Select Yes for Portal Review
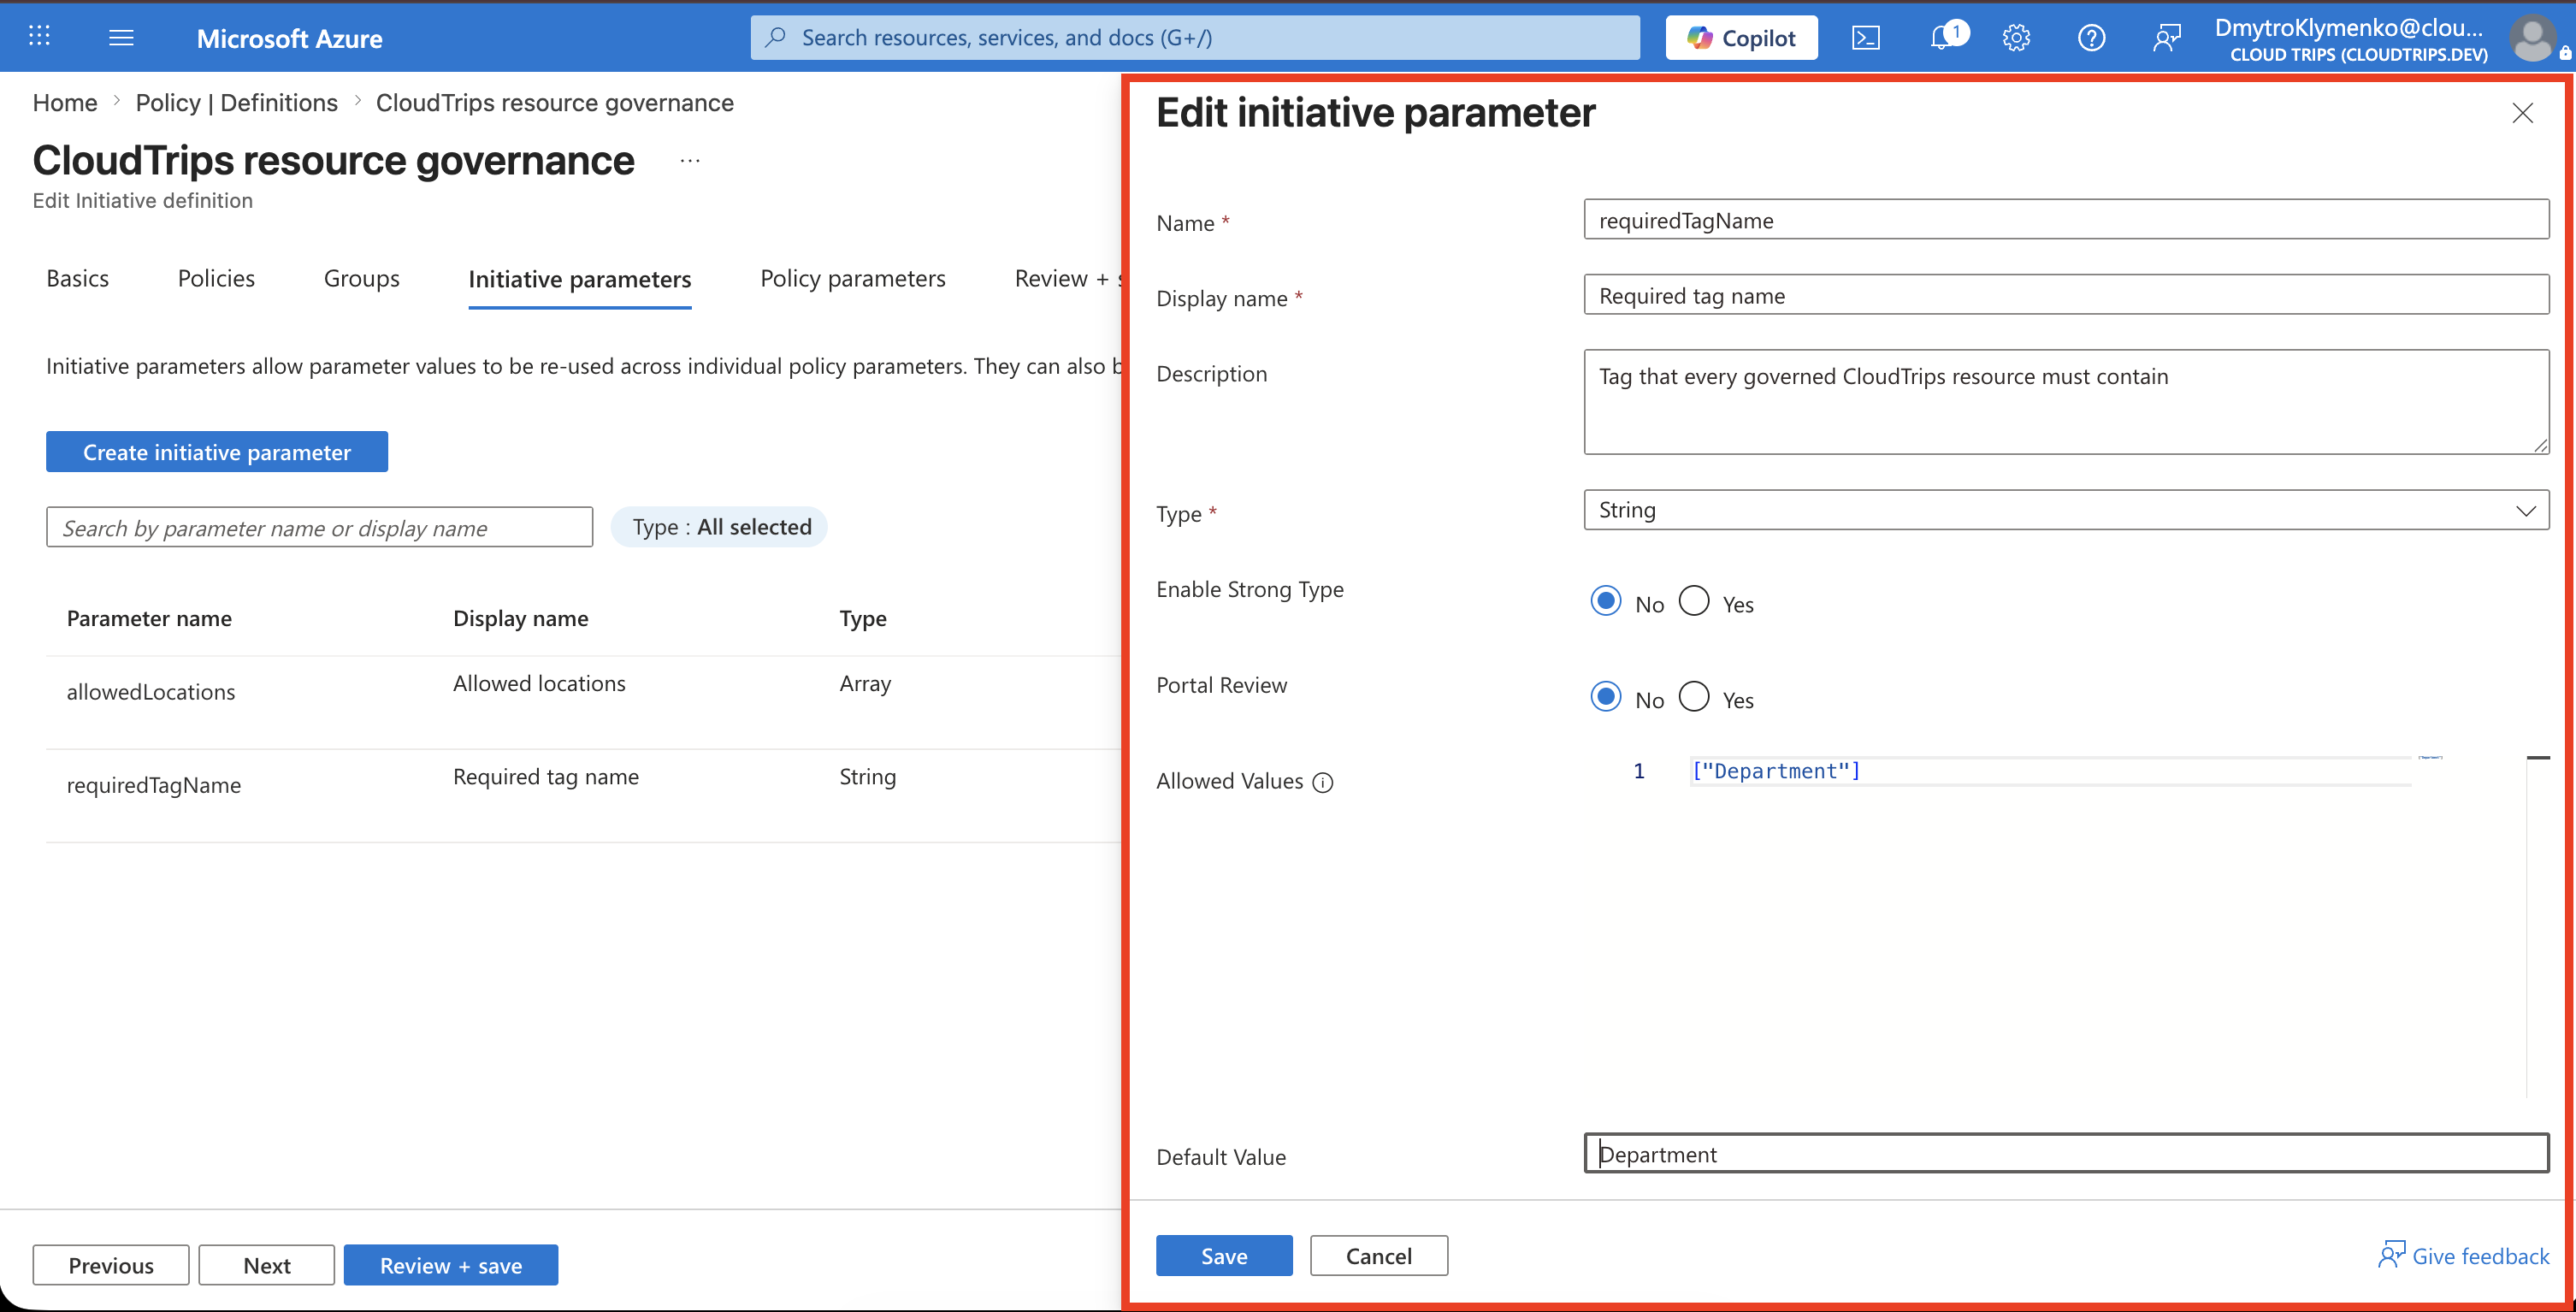2576x1312 pixels. click(x=1694, y=697)
